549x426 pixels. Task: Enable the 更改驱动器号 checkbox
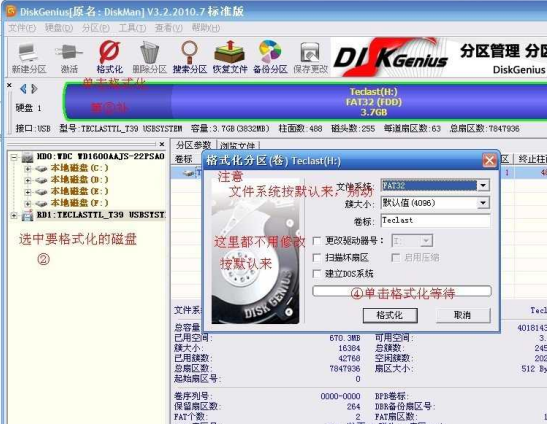point(317,241)
